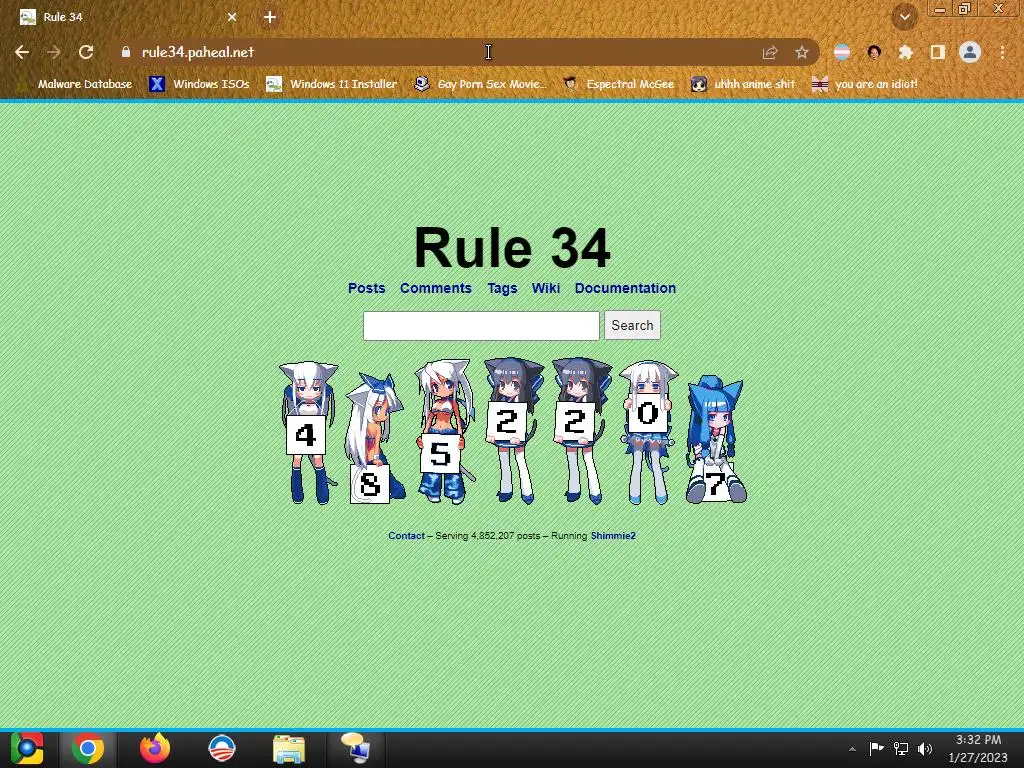Open the avatar extension next to the puzzle icon
The image size is (1024, 768).
tap(874, 52)
